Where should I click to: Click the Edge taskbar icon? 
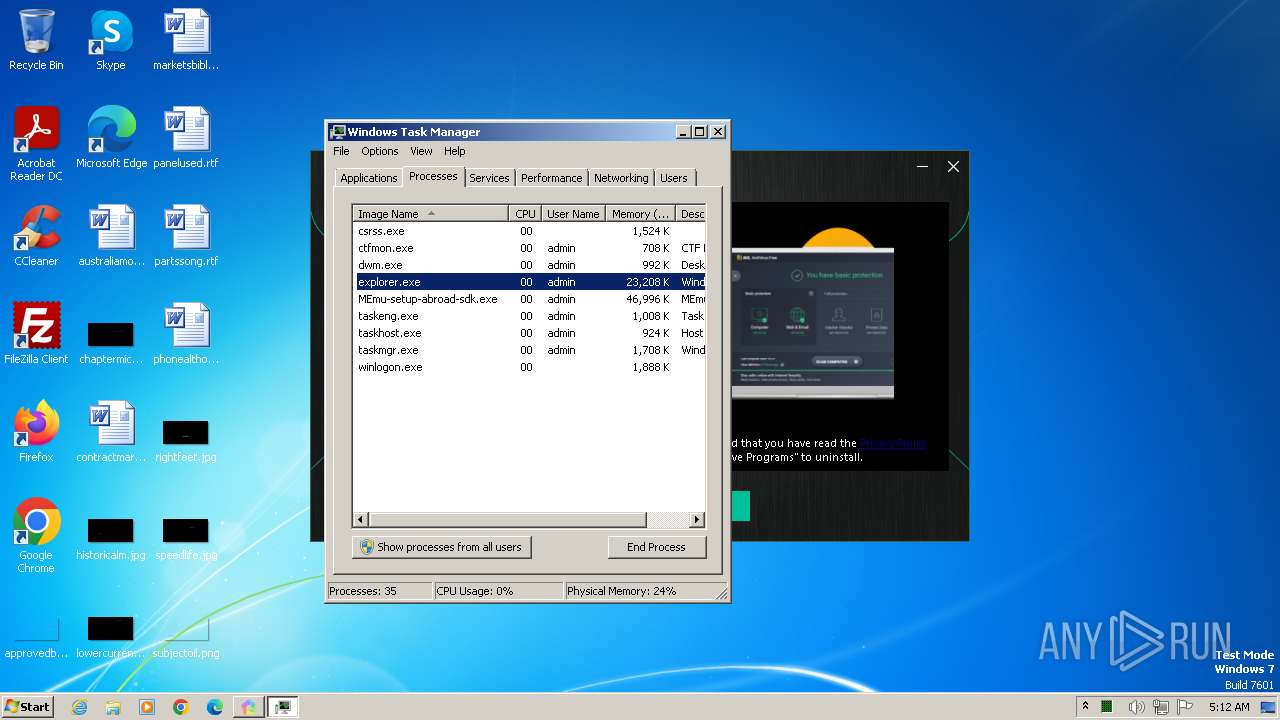click(x=215, y=707)
